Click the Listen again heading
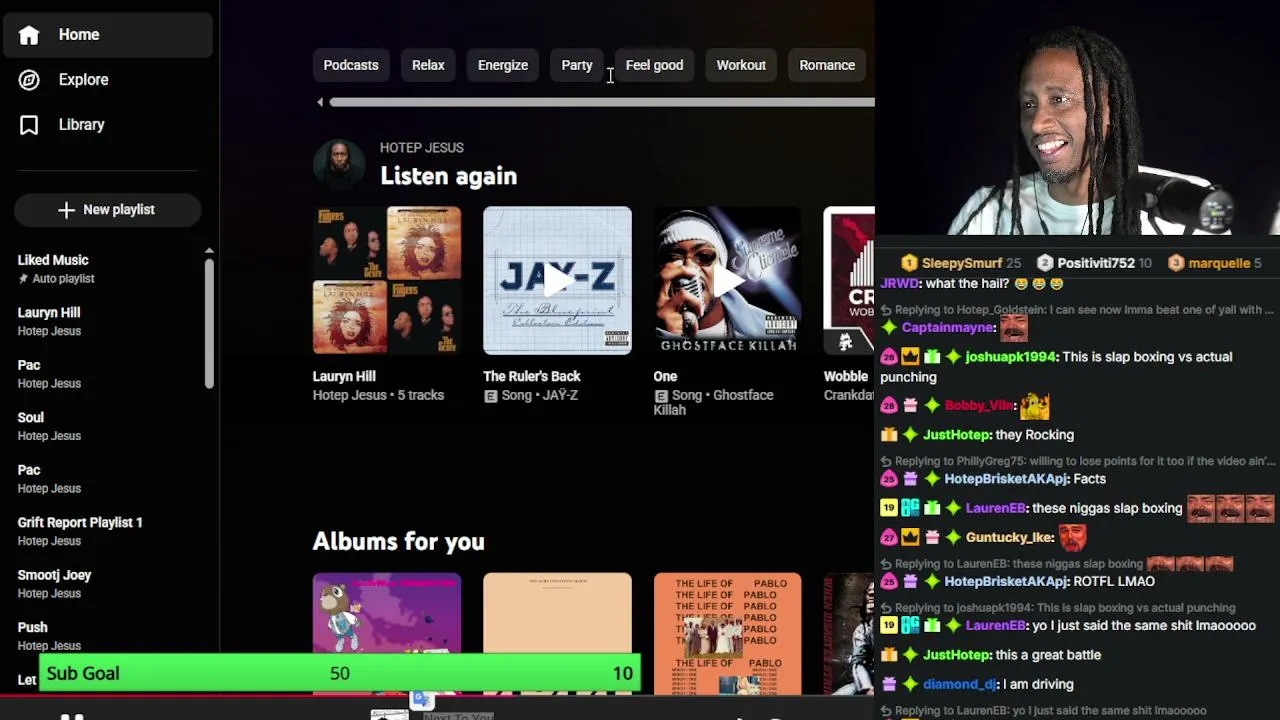Image resolution: width=1280 pixels, height=720 pixels. 449,176
